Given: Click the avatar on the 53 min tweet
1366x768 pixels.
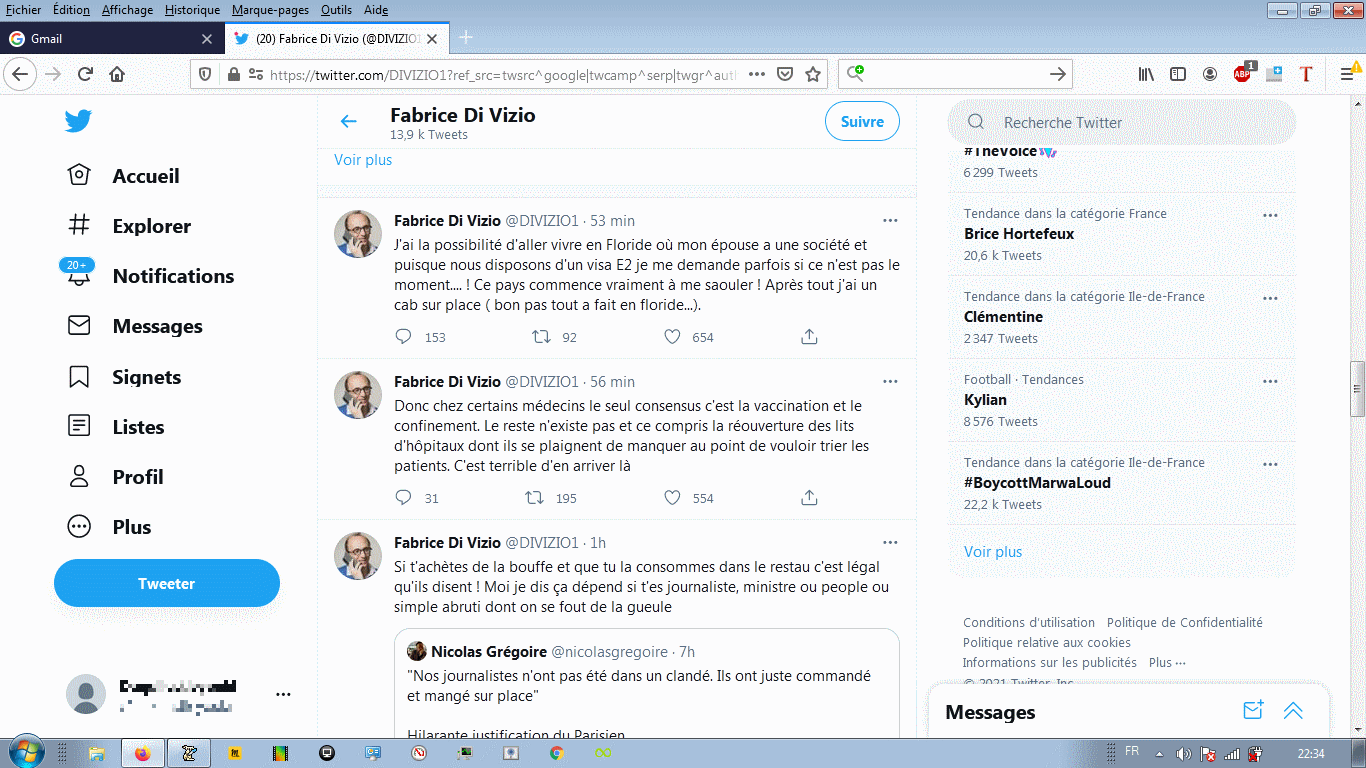Looking at the screenshot, I should tap(357, 234).
